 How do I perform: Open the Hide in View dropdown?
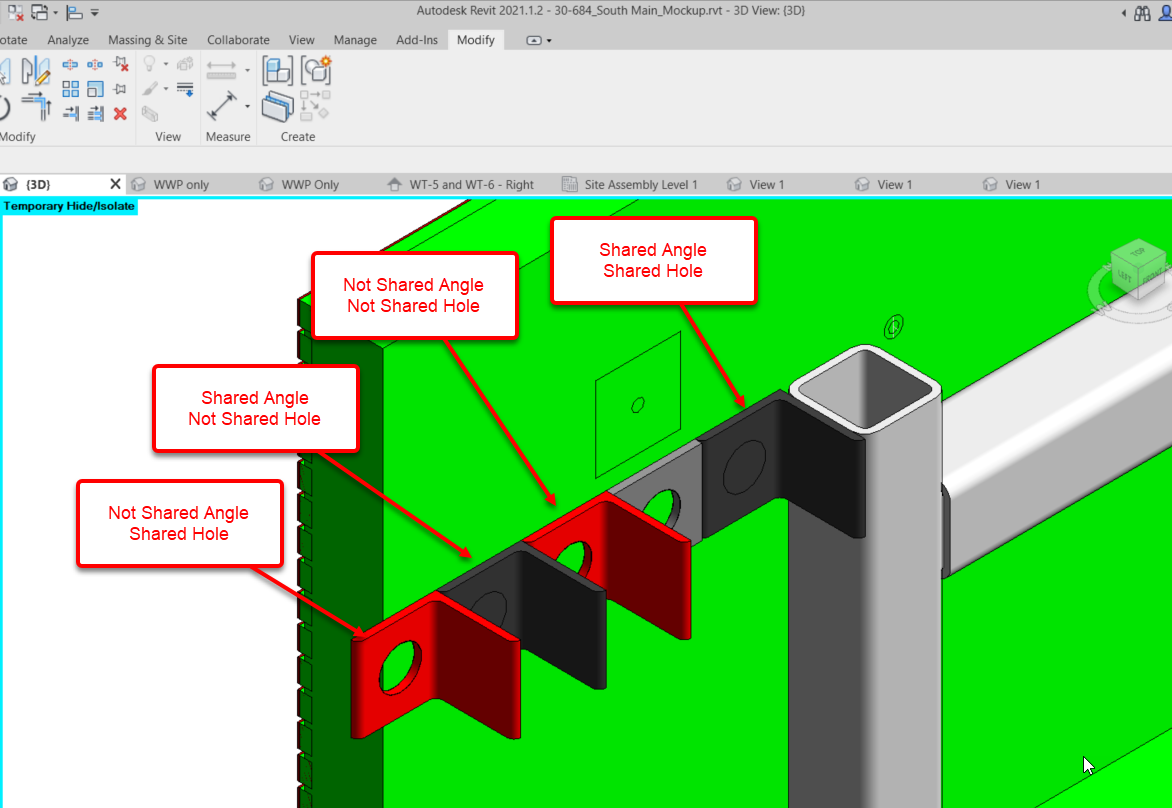[165, 63]
